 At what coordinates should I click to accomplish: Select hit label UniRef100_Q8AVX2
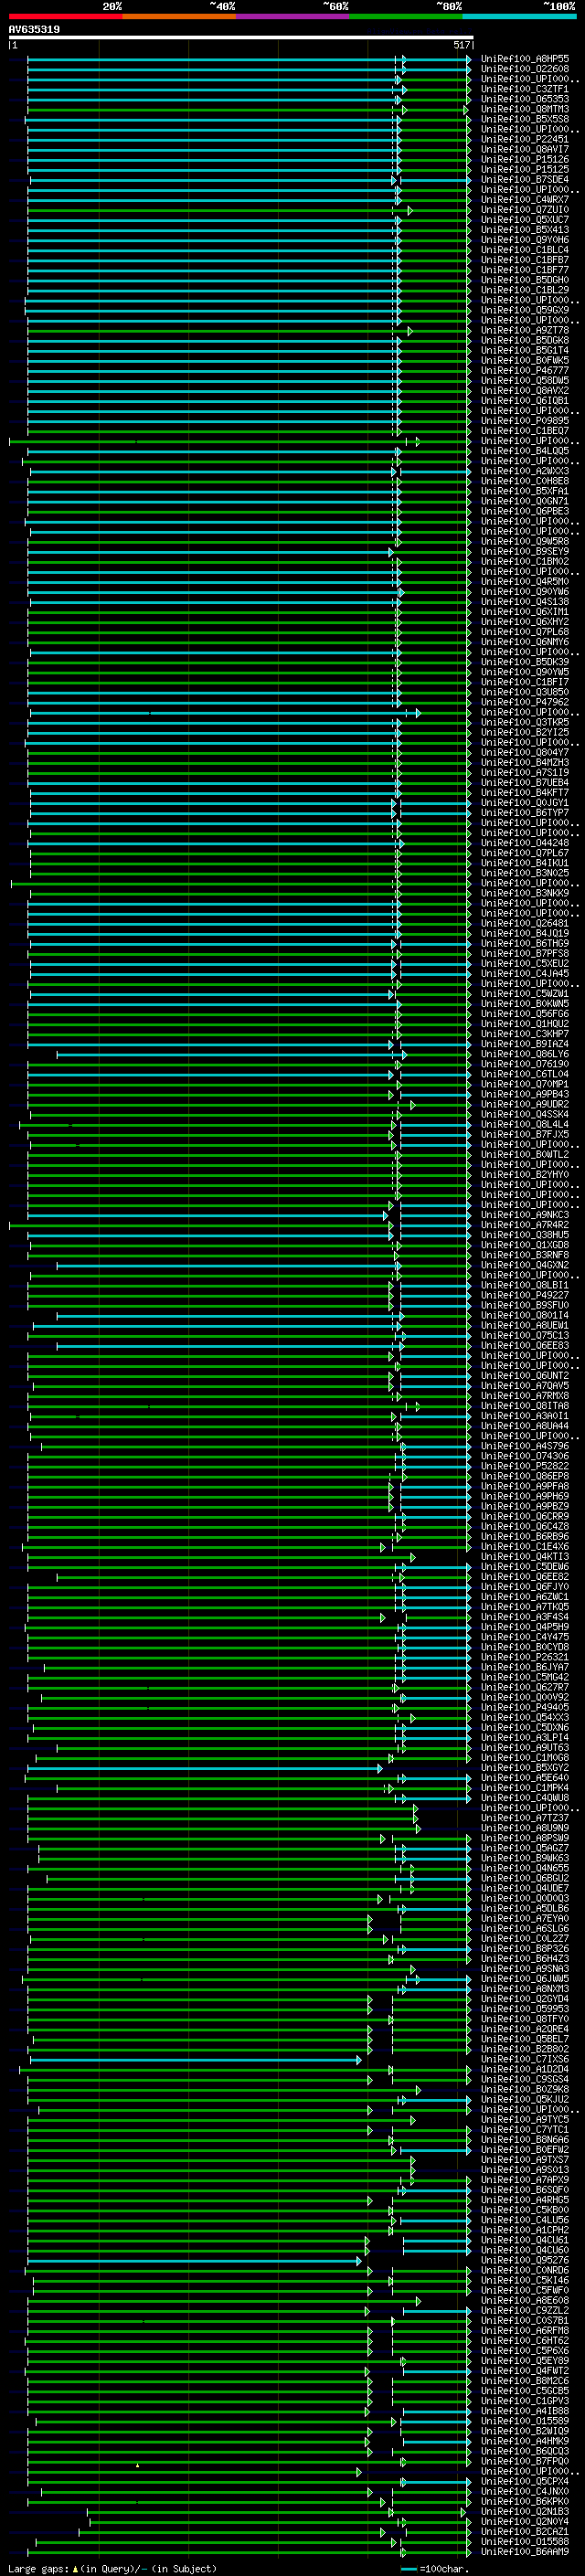[525, 391]
